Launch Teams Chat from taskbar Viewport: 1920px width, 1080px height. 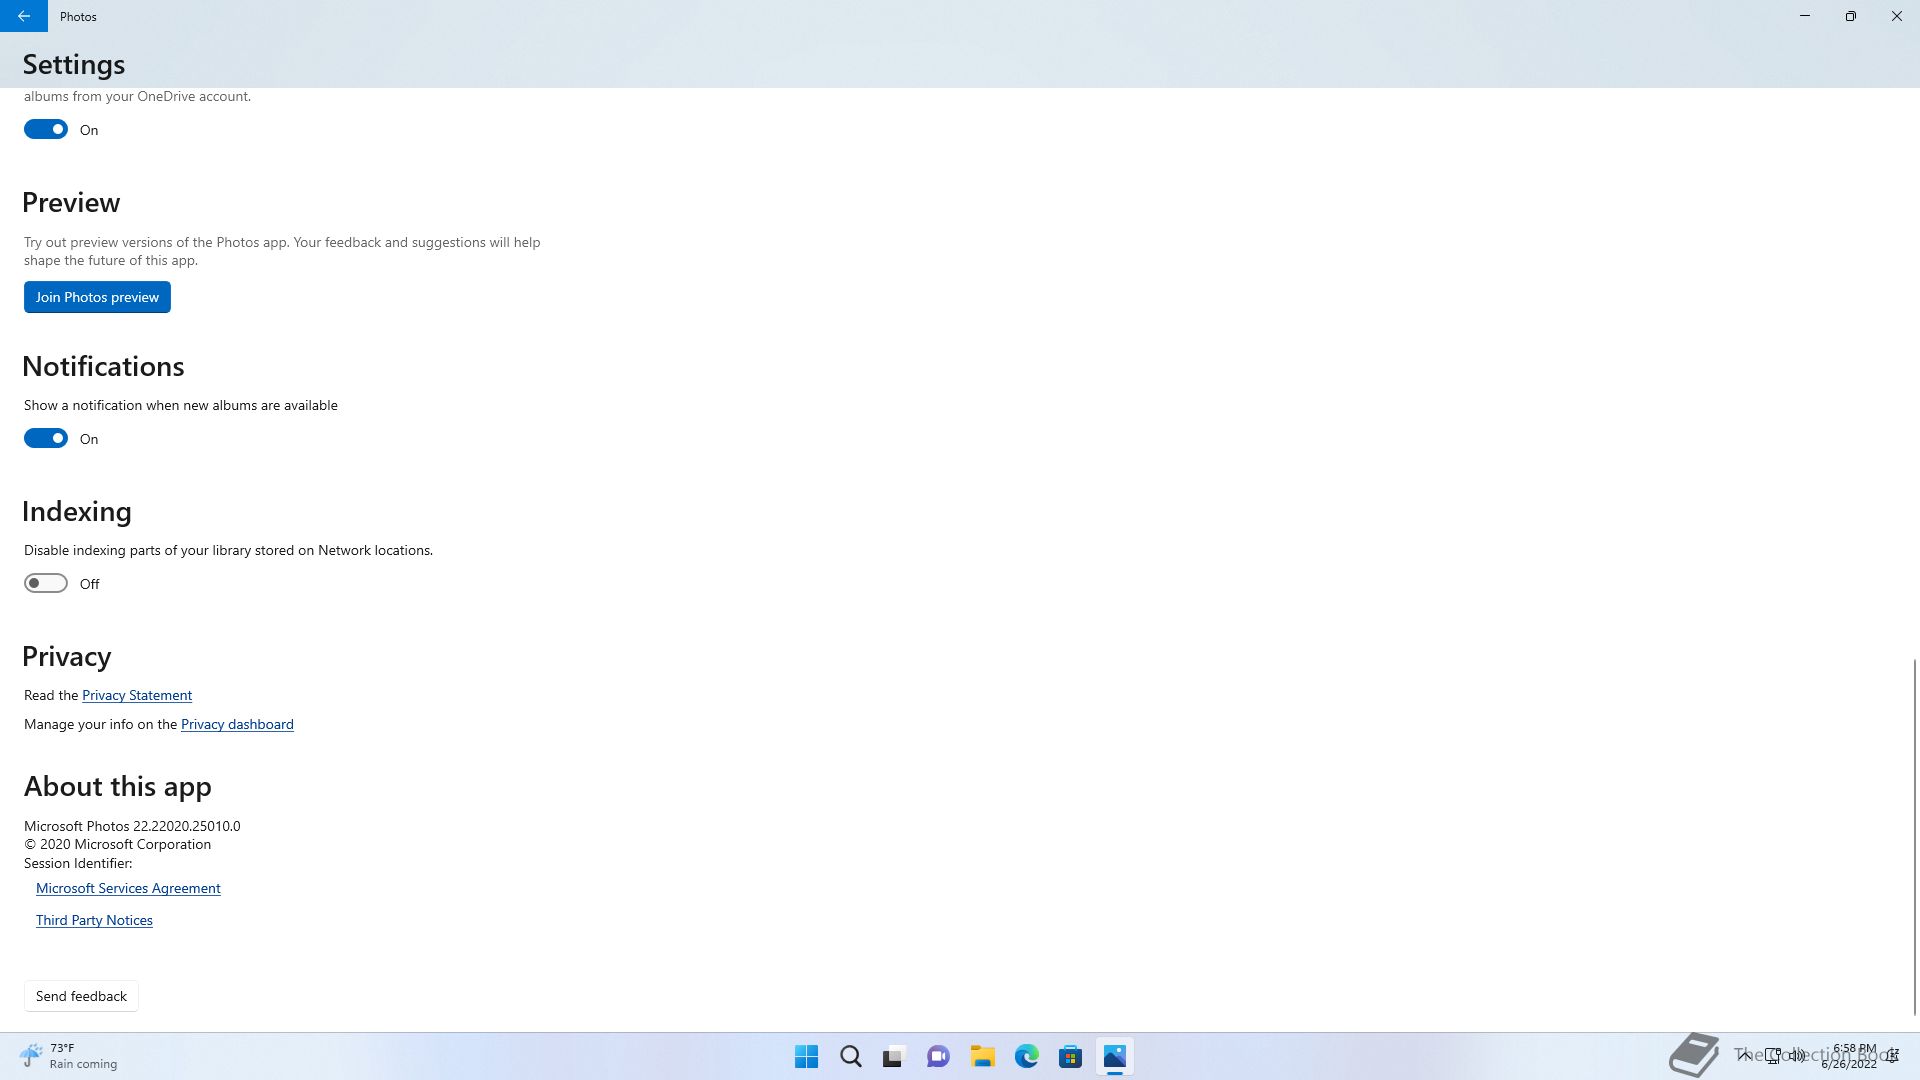click(x=938, y=1056)
